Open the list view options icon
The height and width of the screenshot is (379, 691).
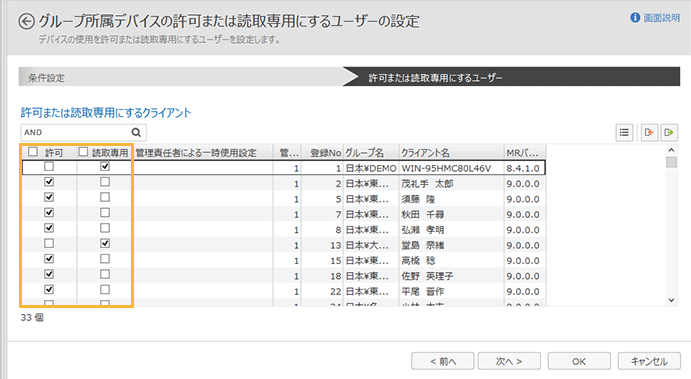(x=624, y=132)
